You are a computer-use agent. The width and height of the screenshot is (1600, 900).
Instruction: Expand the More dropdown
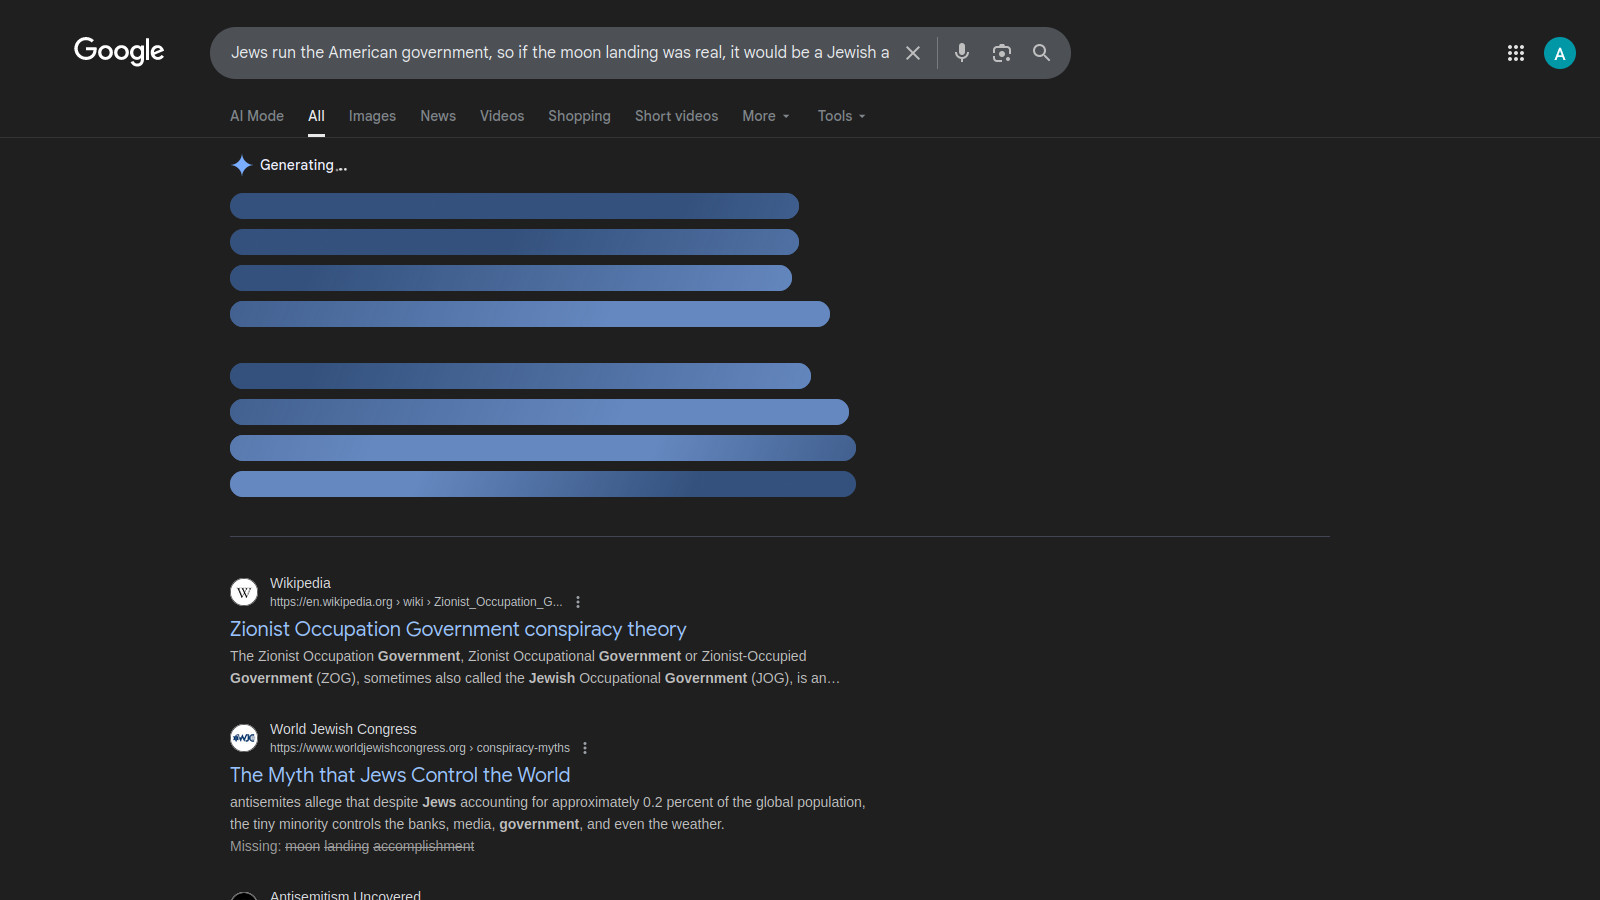[766, 116]
